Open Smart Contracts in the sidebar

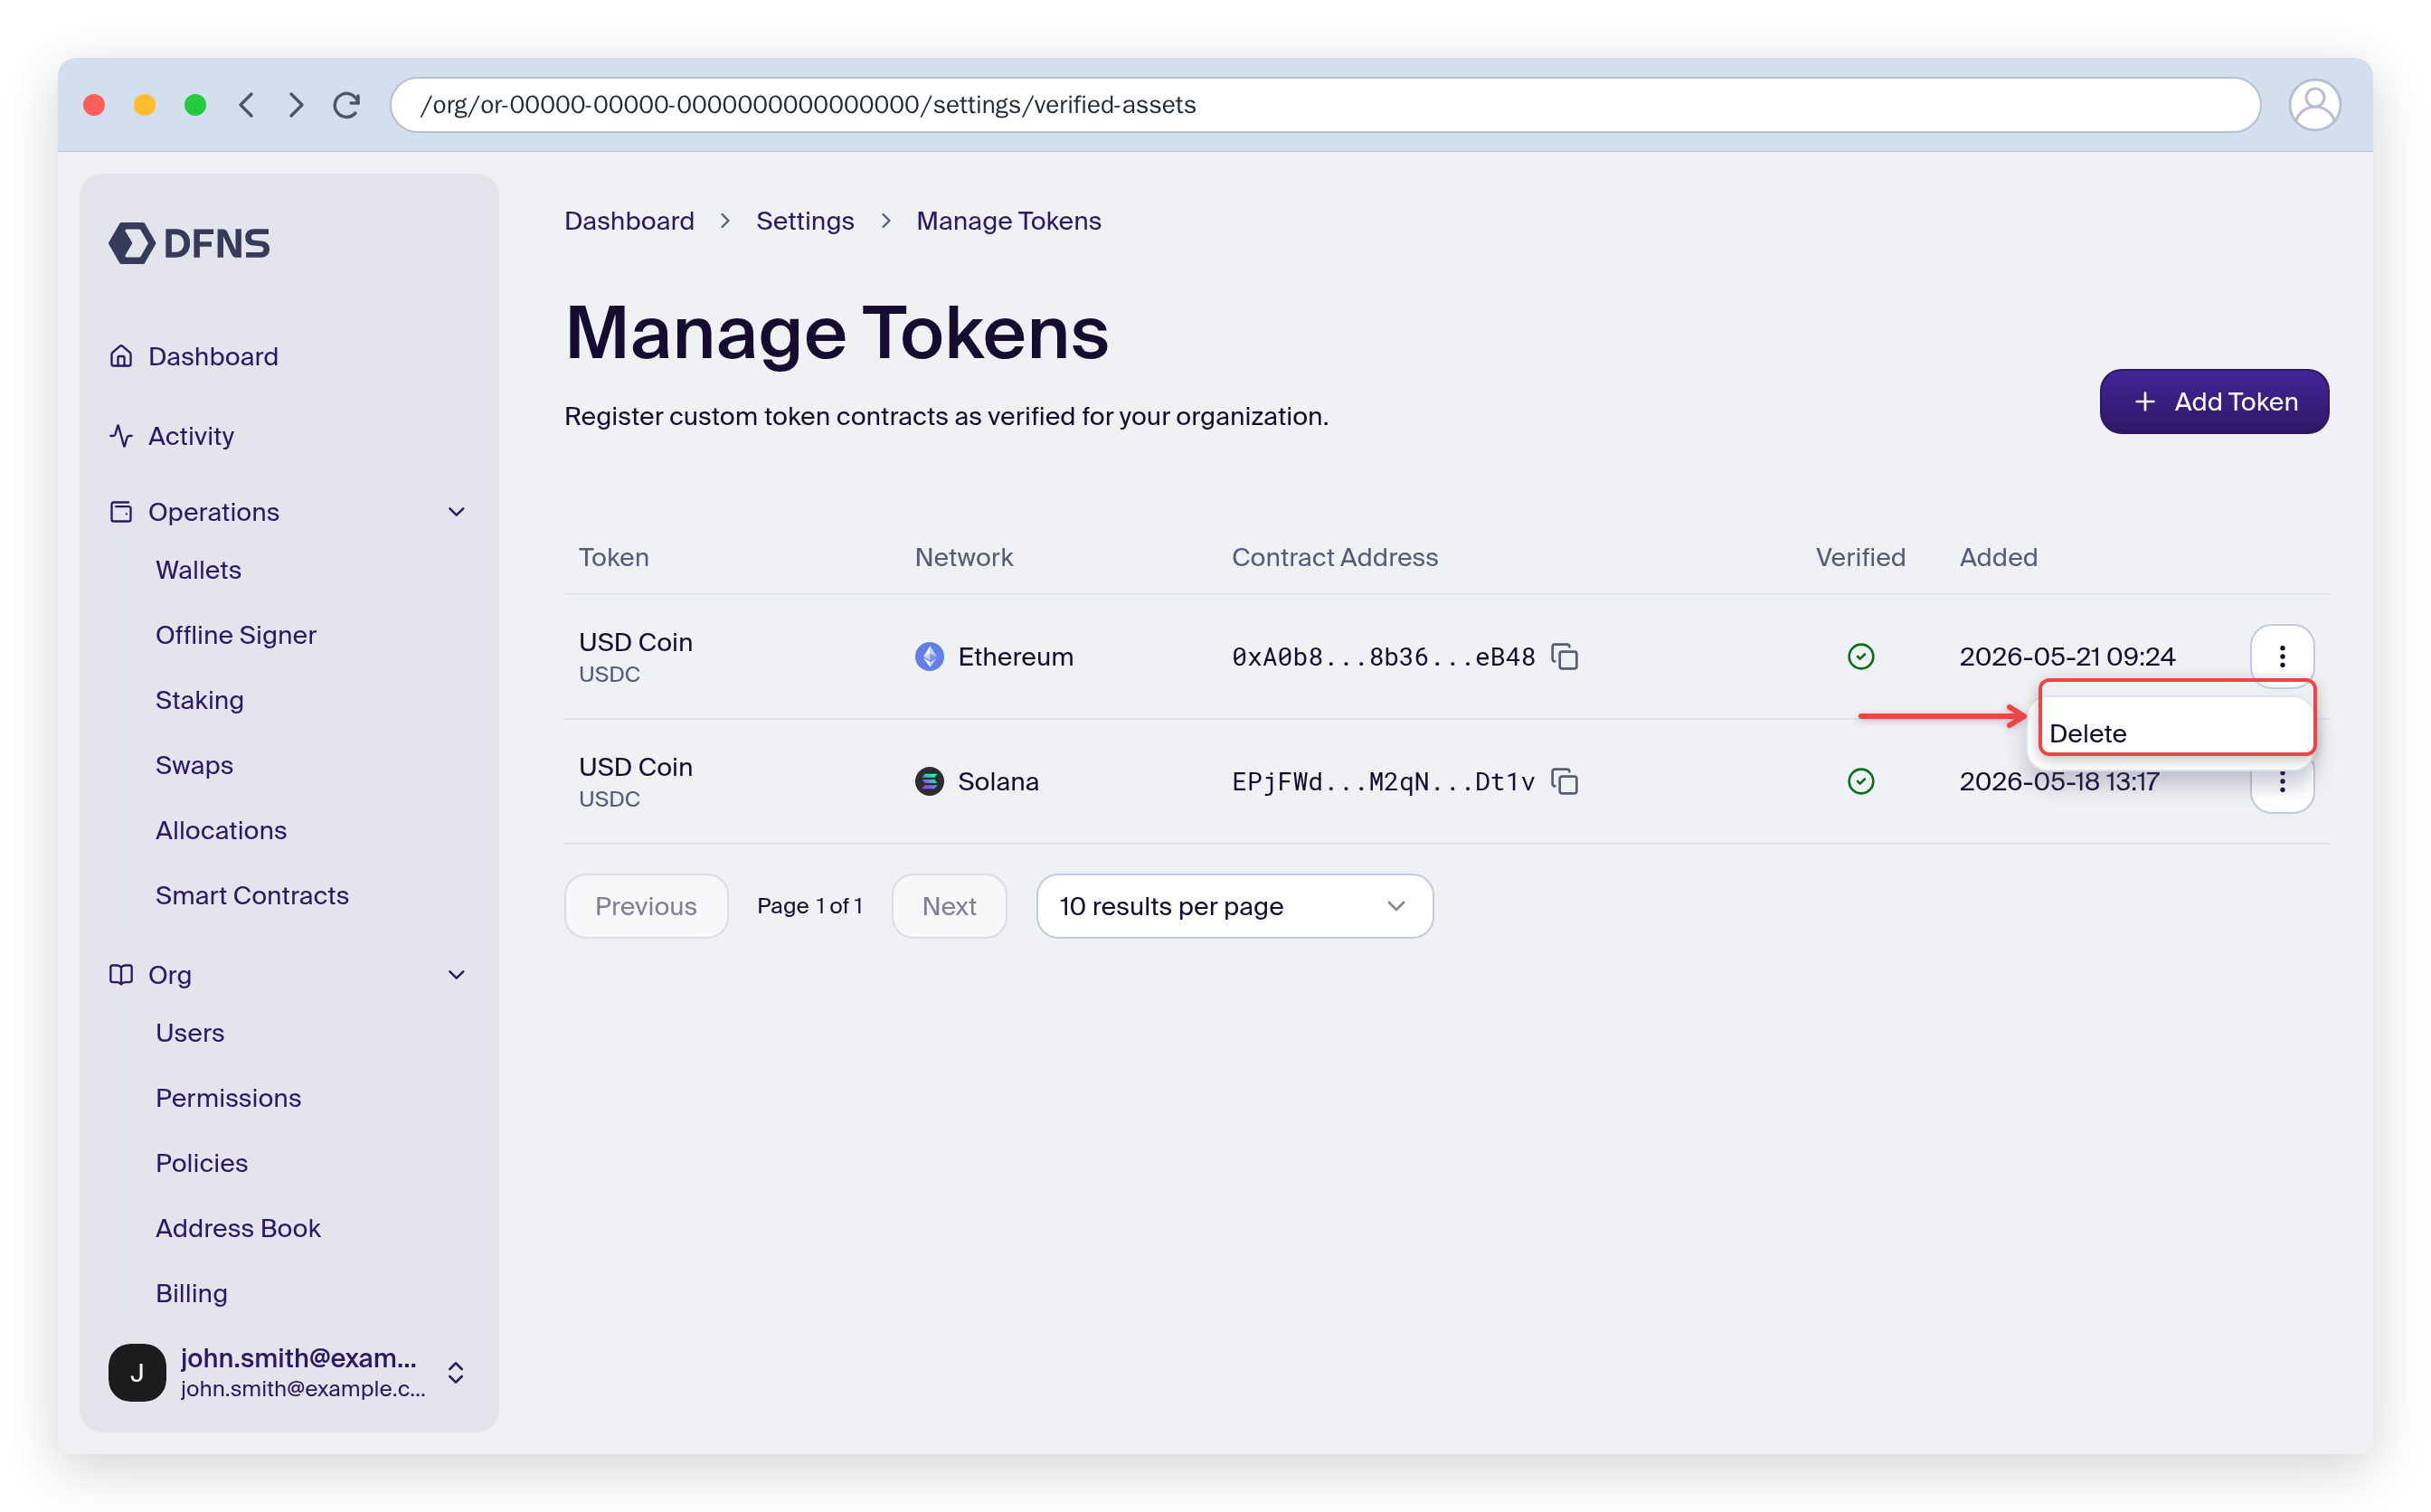coord(252,895)
